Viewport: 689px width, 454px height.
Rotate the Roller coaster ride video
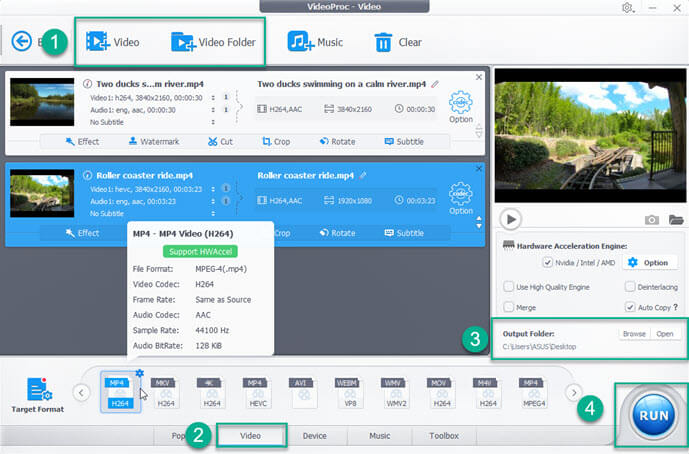[337, 233]
